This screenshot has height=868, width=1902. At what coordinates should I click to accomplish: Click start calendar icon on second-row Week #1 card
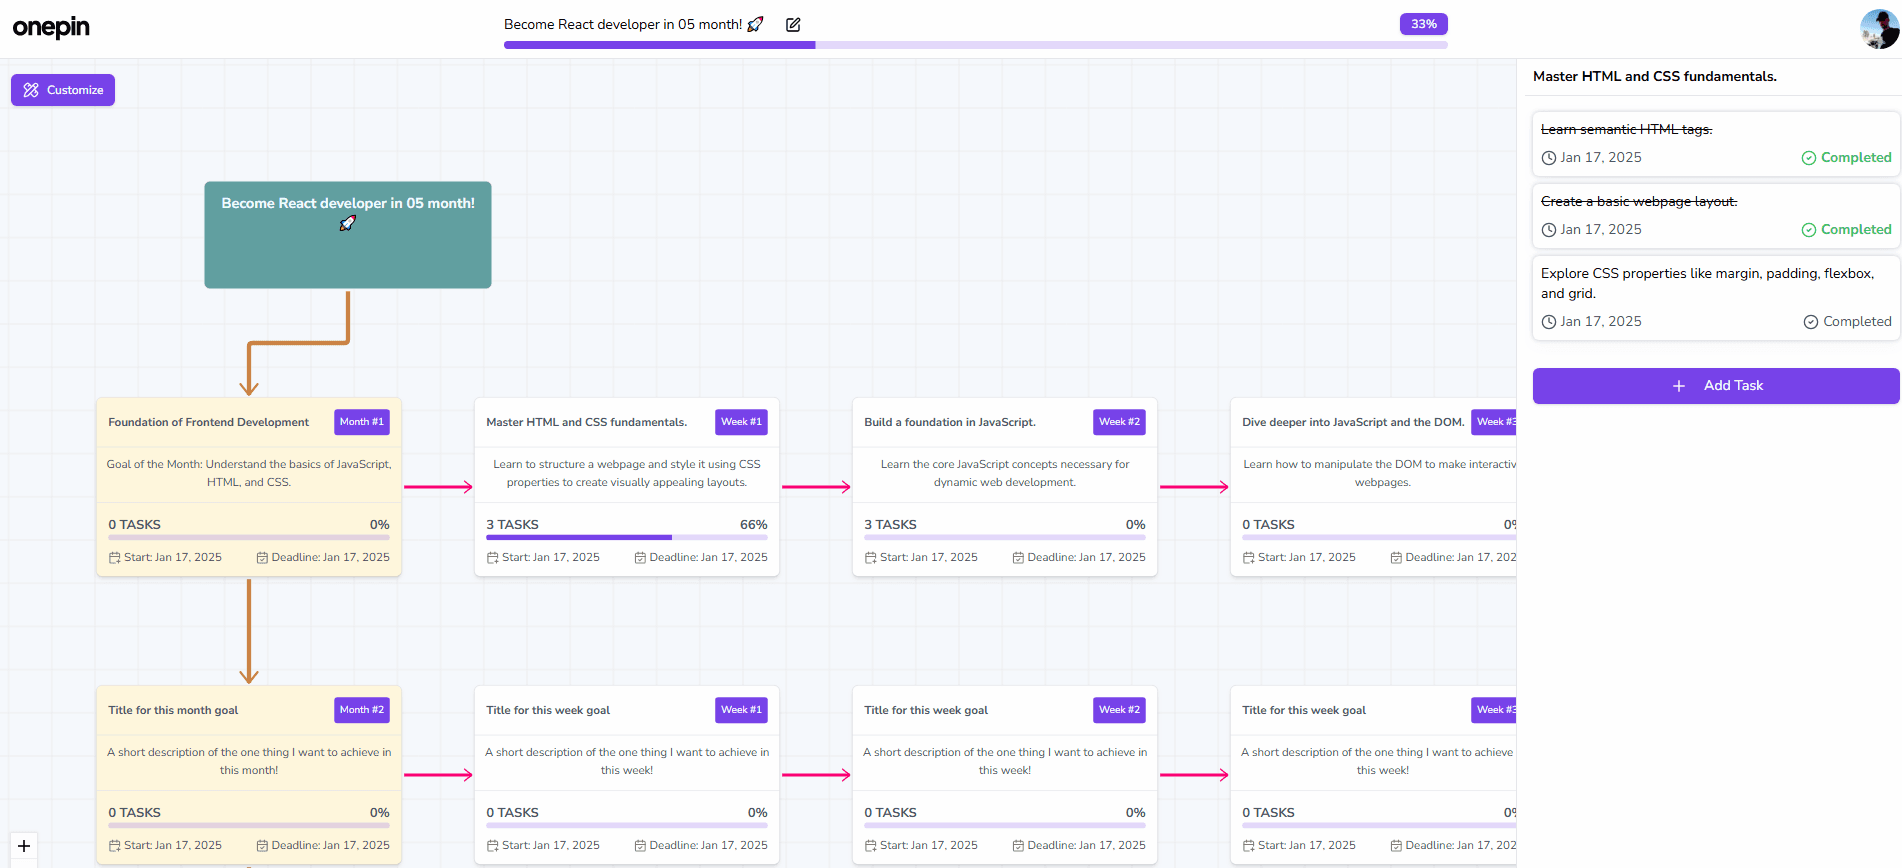click(x=493, y=846)
